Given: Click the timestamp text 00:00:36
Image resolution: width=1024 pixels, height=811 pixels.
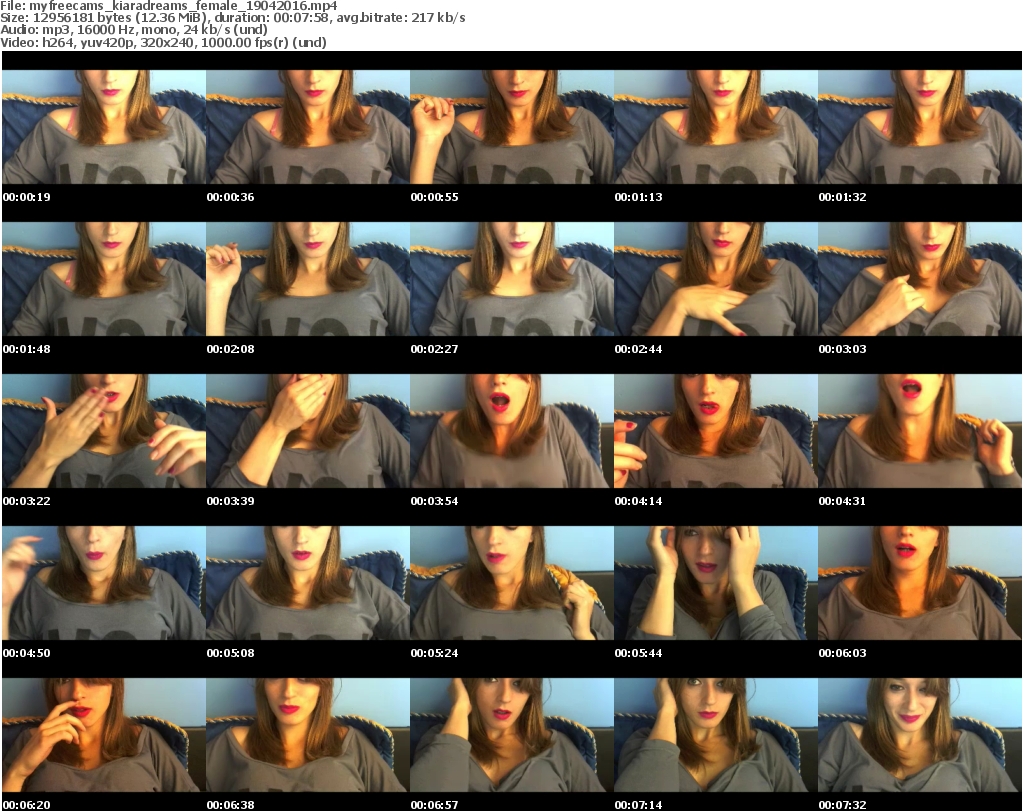Looking at the screenshot, I should coord(231,197).
